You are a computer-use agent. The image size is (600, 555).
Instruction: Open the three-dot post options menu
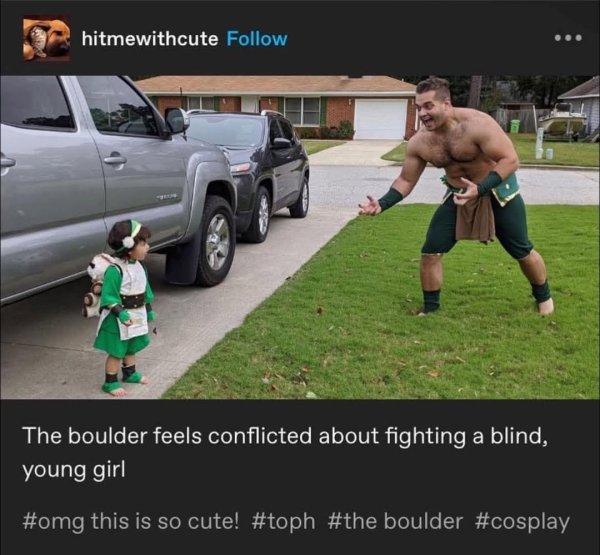(568, 38)
